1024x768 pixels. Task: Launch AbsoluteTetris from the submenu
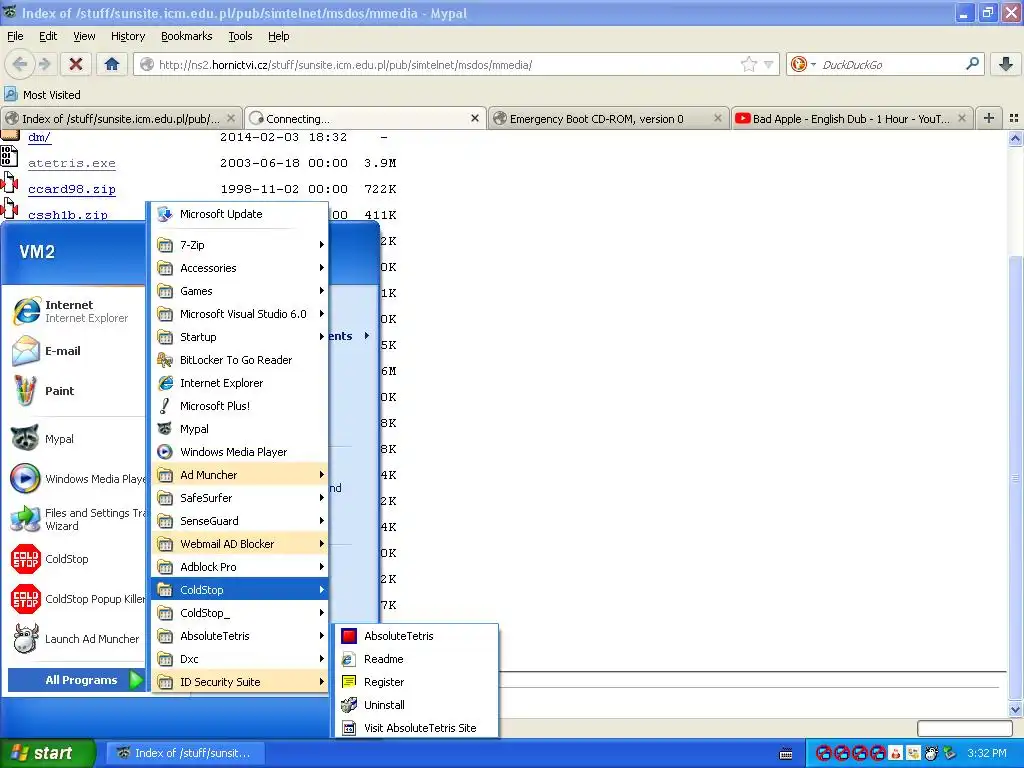click(x=416, y=636)
